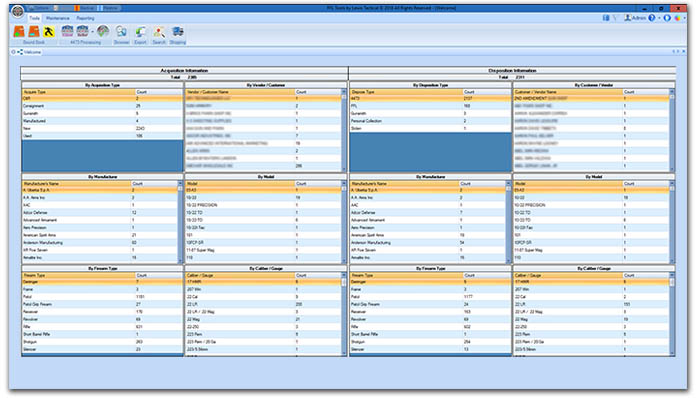Select 10/22 PRECISION in Acquisition By Model
The width and height of the screenshot is (700, 398).
point(263,205)
